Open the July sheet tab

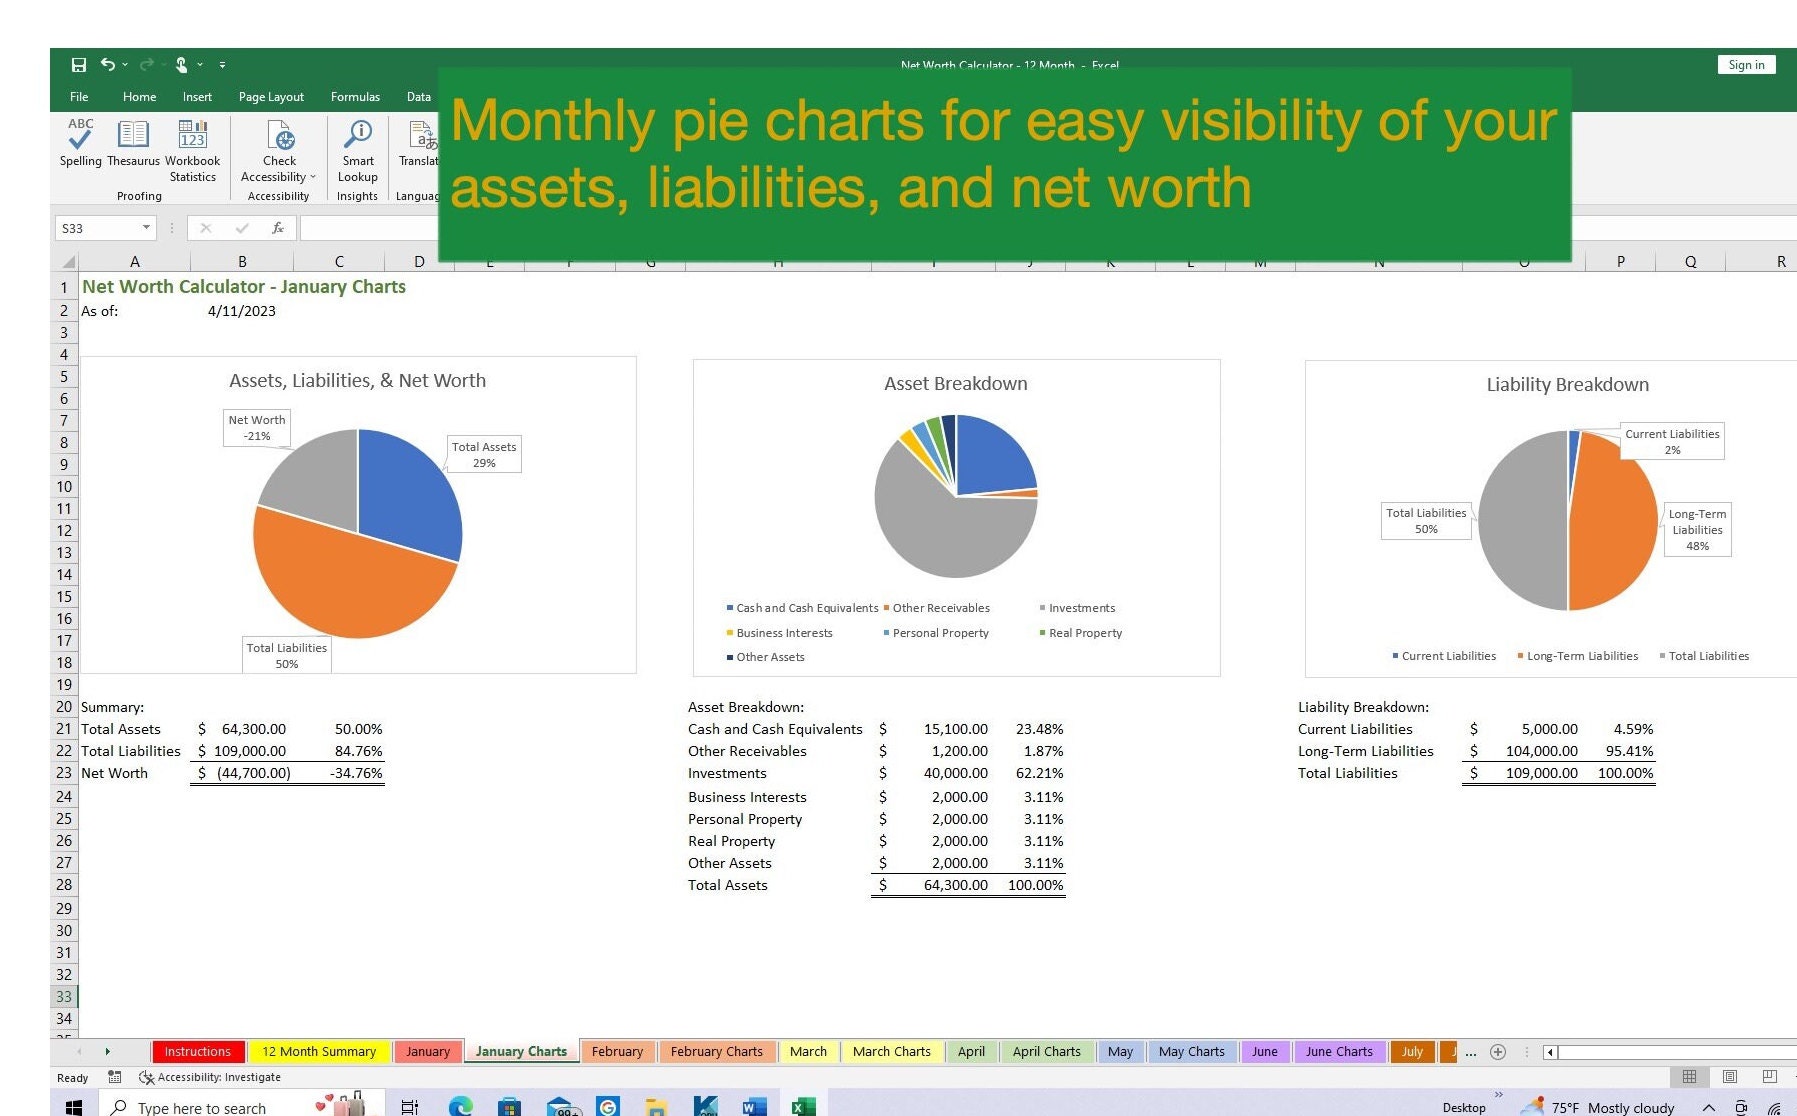(1412, 1052)
